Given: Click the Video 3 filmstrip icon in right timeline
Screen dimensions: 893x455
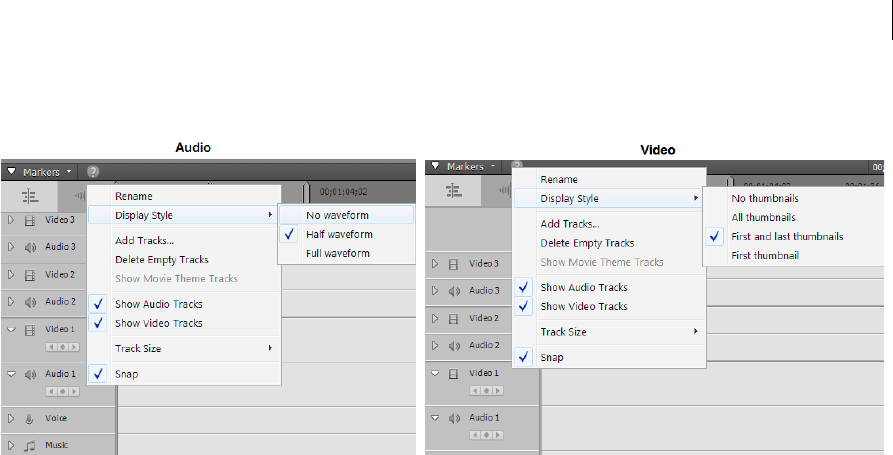Looking at the screenshot, I should tap(454, 264).
